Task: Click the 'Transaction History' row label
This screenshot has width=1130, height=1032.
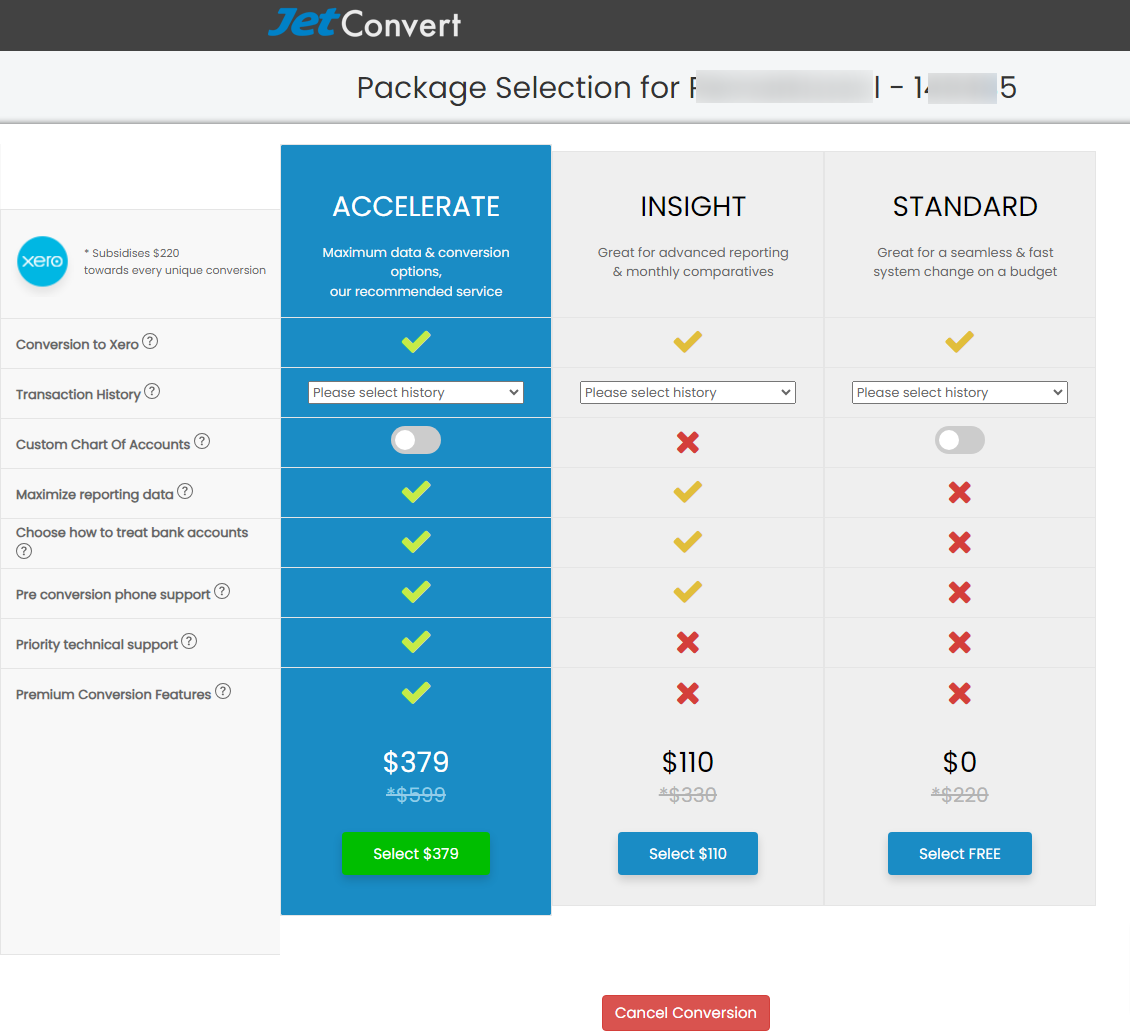Action: (78, 394)
